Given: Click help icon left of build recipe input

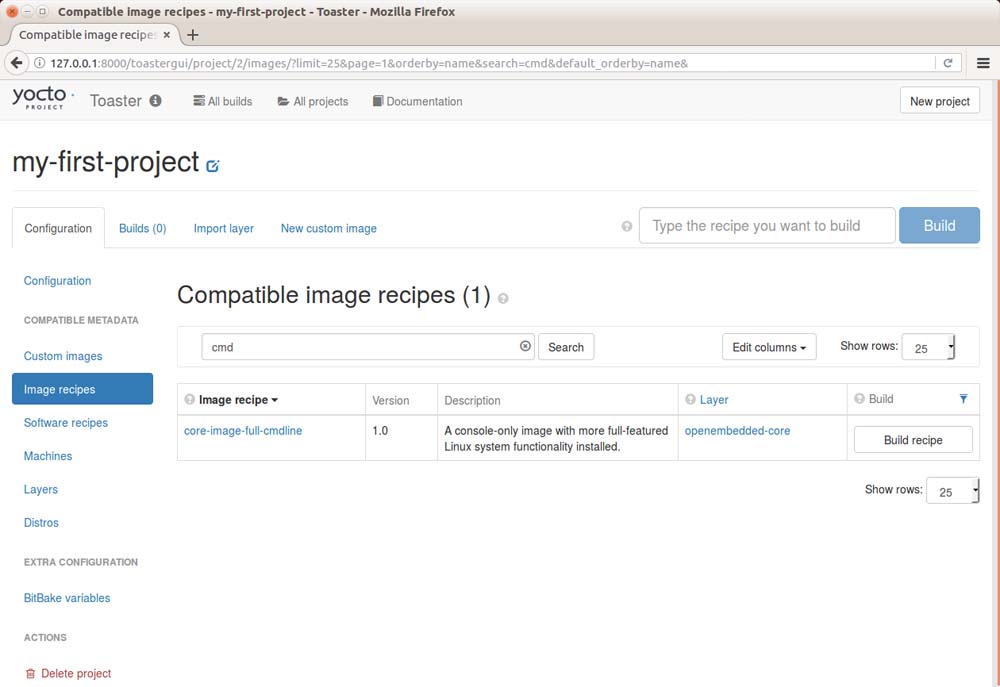Looking at the screenshot, I should point(627,227).
